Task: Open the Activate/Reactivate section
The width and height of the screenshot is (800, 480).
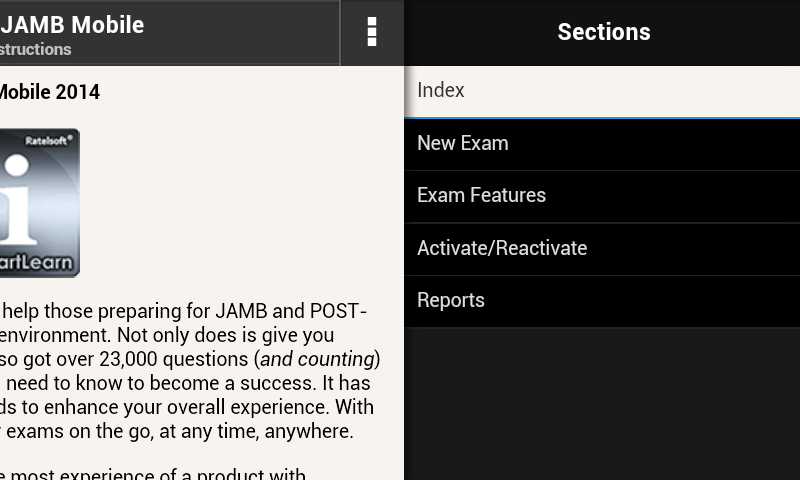Action: (602, 248)
